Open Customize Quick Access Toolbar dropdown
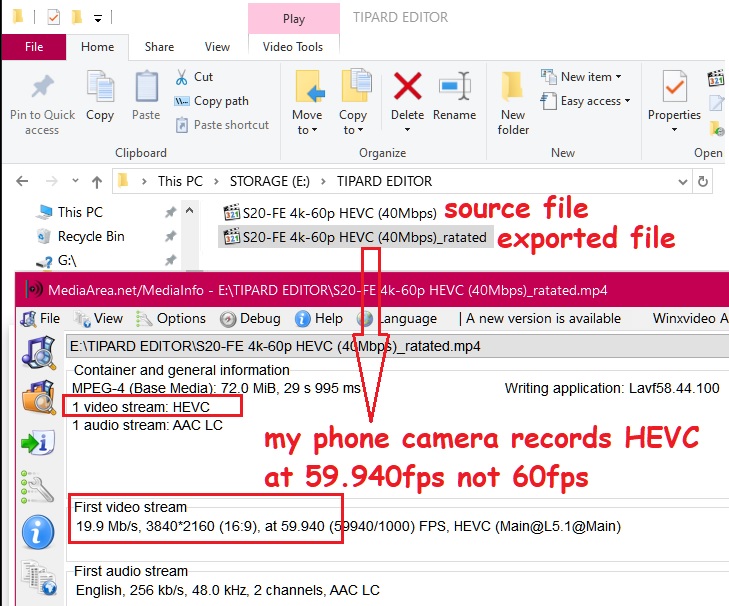 click(x=98, y=18)
